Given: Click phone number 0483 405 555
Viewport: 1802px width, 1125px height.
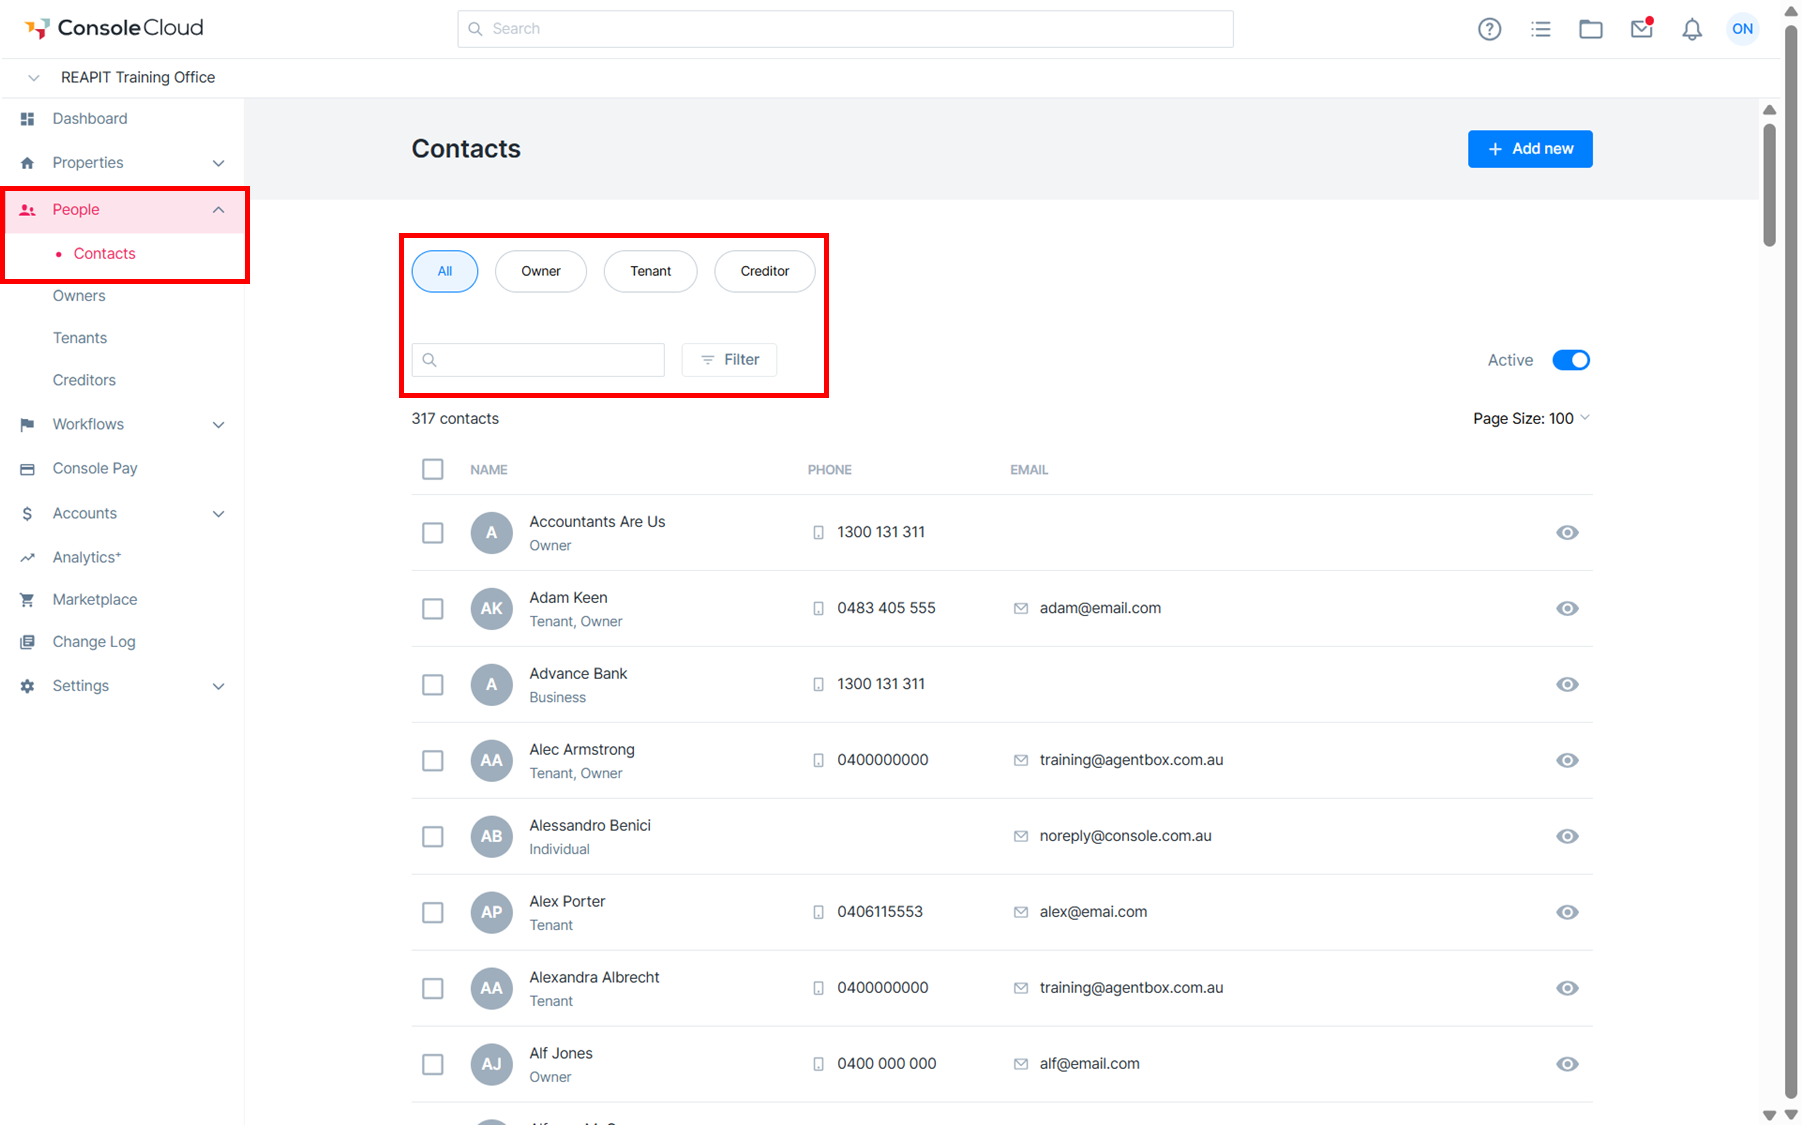Looking at the screenshot, I should pos(886,608).
